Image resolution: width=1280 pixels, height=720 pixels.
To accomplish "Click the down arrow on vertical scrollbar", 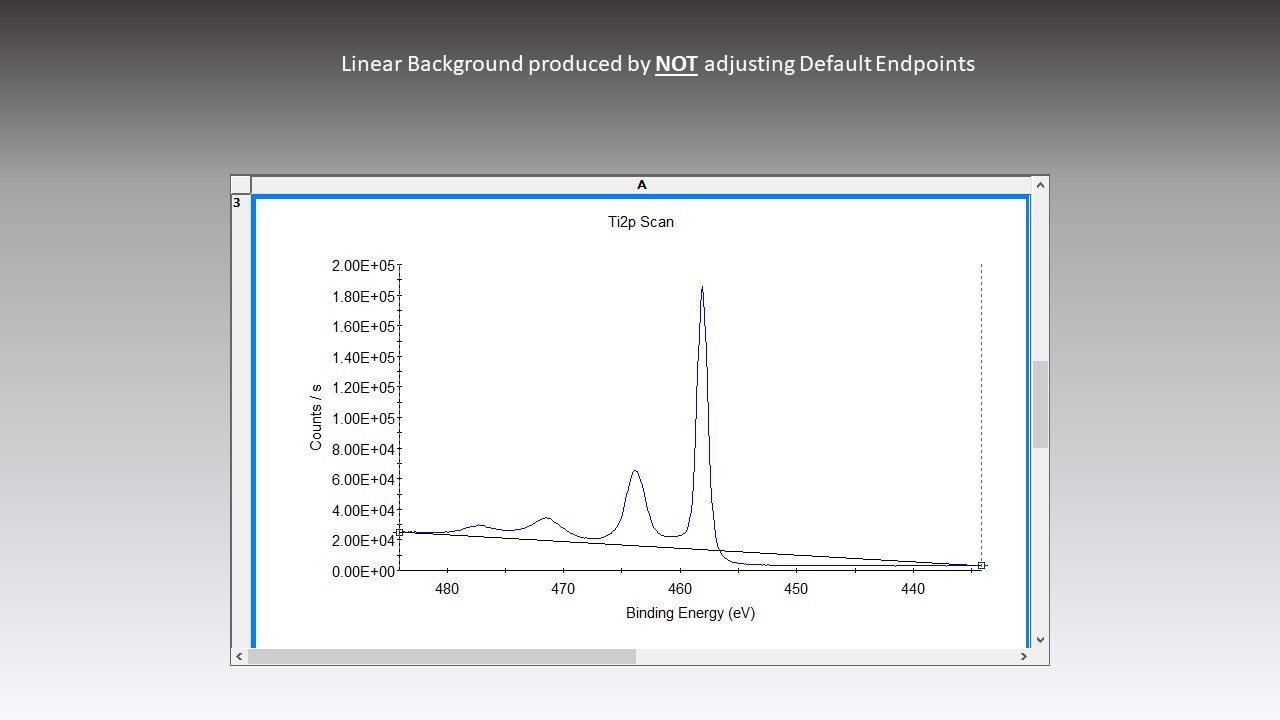I will pyautogui.click(x=1040, y=639).
